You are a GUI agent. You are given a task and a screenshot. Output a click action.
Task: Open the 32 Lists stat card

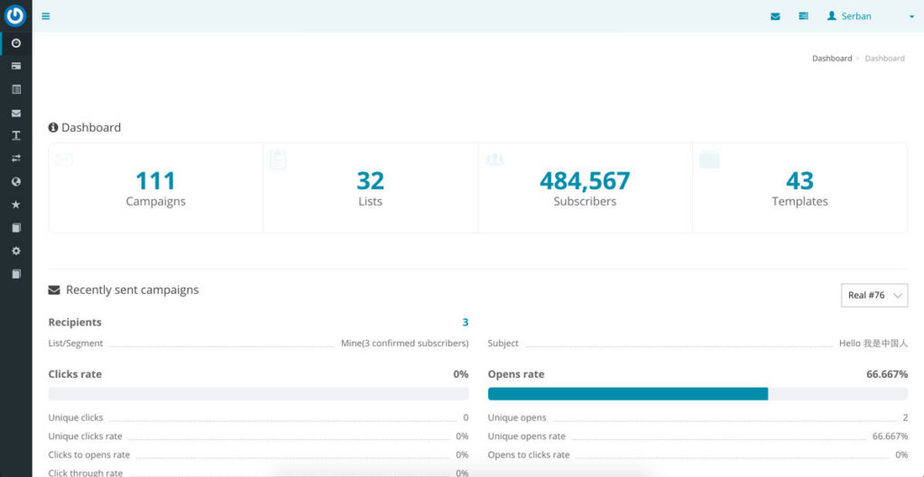tap(370, 188)
